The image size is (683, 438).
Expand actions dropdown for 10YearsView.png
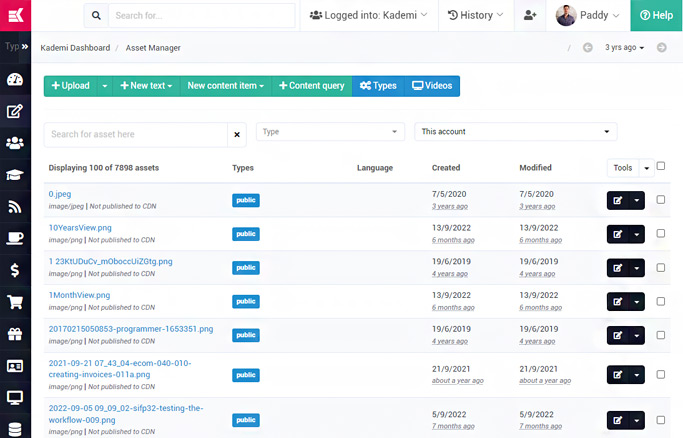tap(637, 235)
